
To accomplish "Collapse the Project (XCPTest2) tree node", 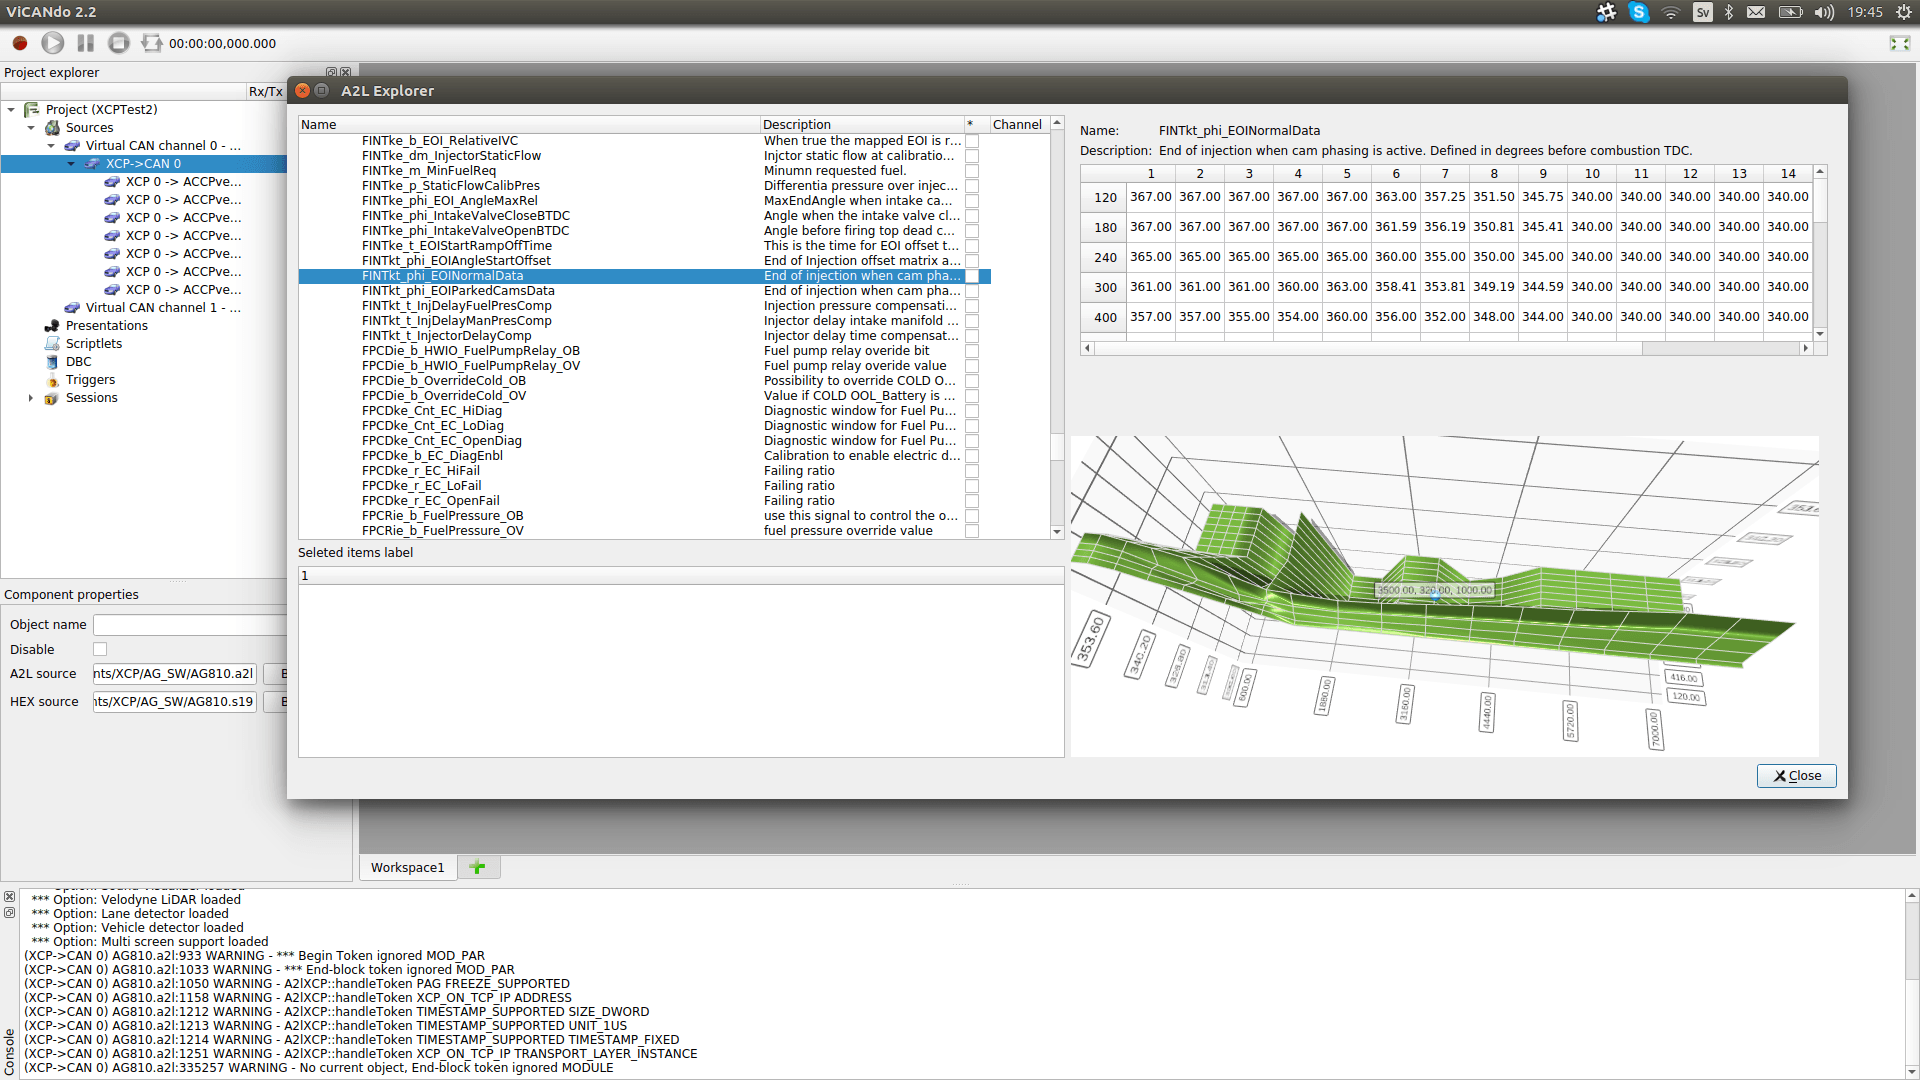I will [11, 109].
